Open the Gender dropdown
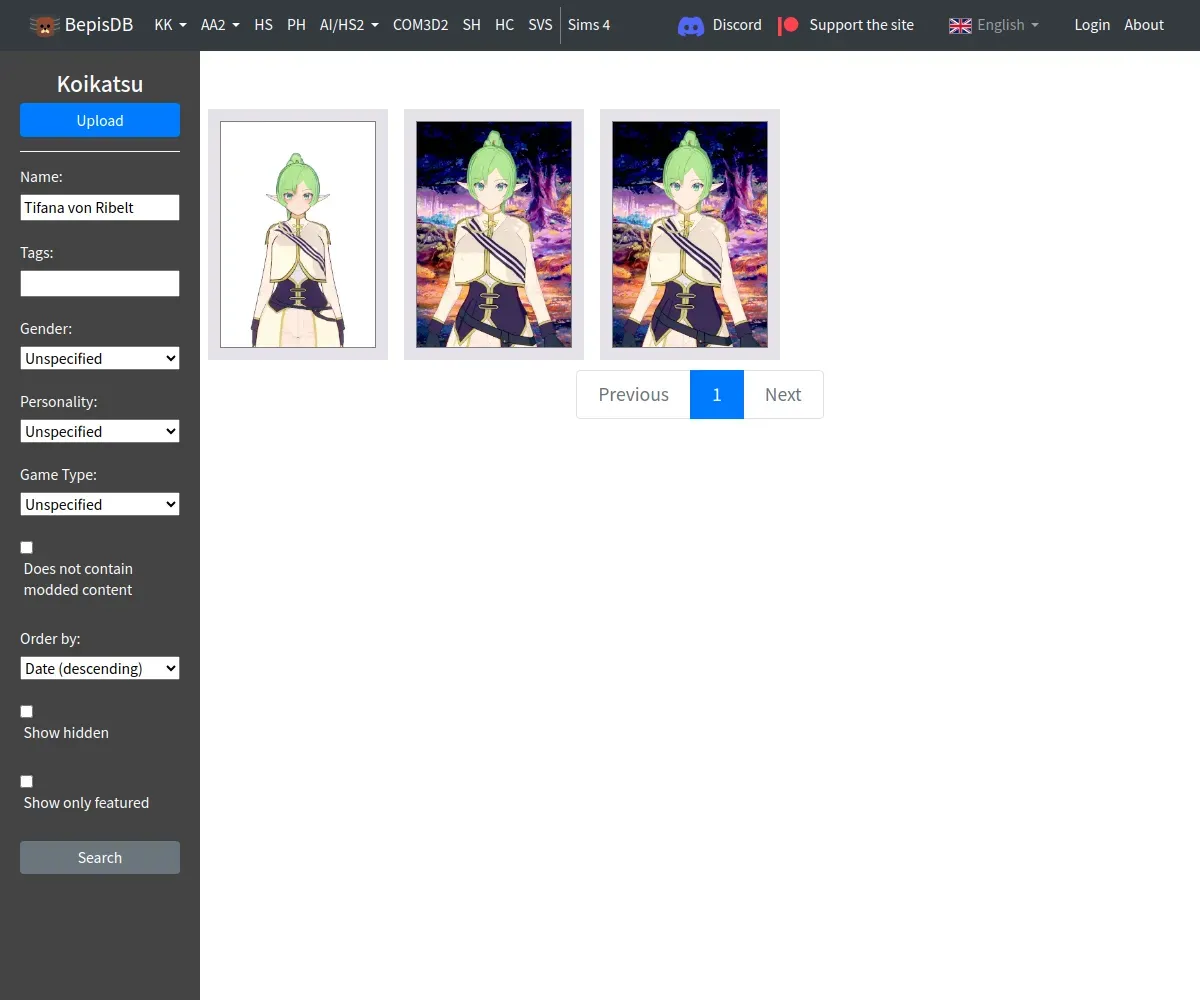The image size is (1200, 1000). (x=100, y=358)
